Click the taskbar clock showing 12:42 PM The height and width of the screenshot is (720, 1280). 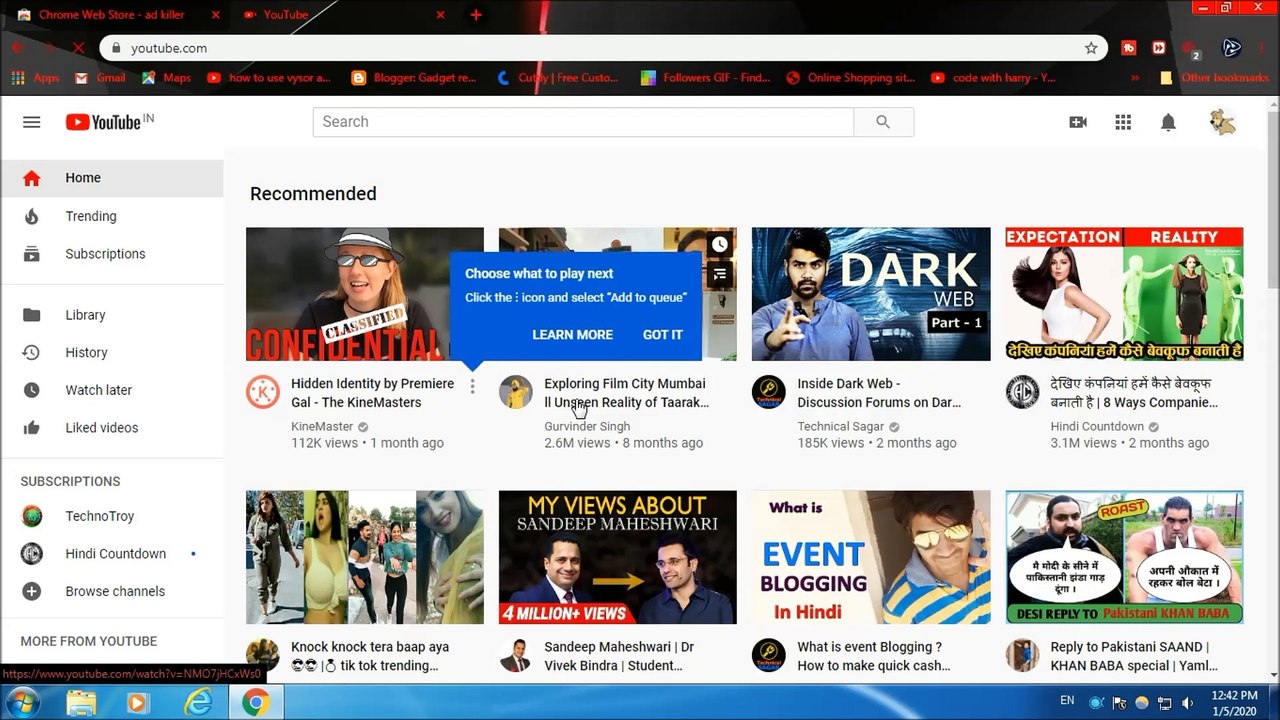[1234, 703]
